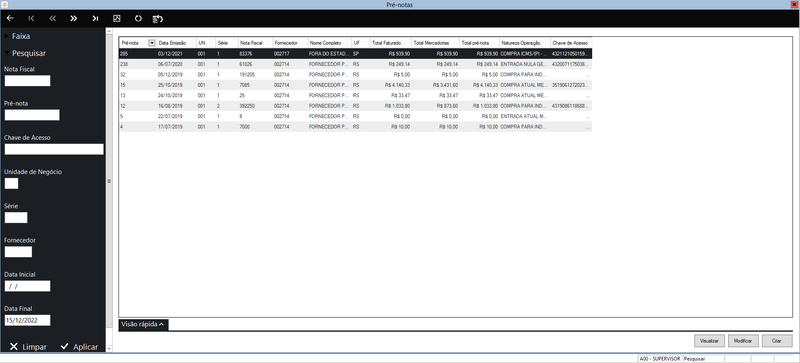Screen dimensions: 800x363
Task: Click the back arrow toolbar icon
Action: pyautogui.click(x=10, y=18)
